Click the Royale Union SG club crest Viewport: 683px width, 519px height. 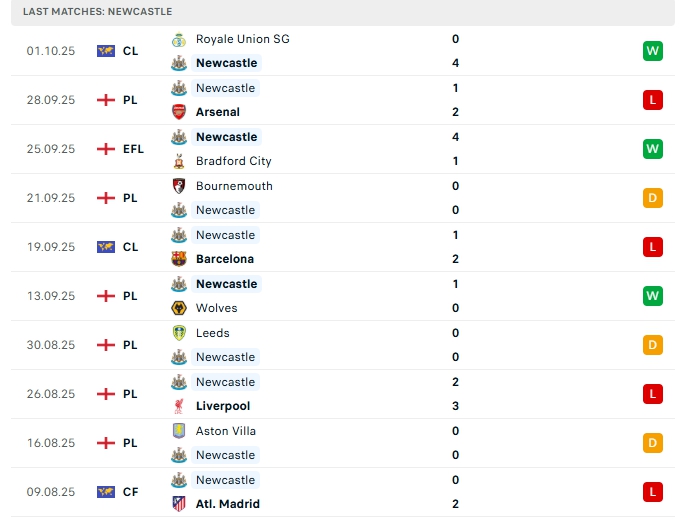(x=179, y=39)
